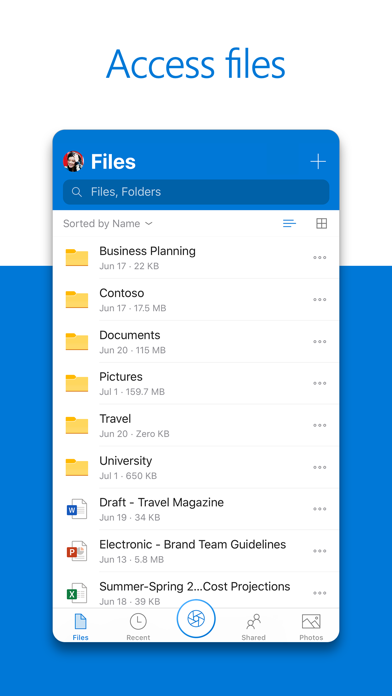Image resolution: width=392 pixels, height=696 pixels.
Task: Click the Jul 1 · 159.7 MB details
Action: 132,392
